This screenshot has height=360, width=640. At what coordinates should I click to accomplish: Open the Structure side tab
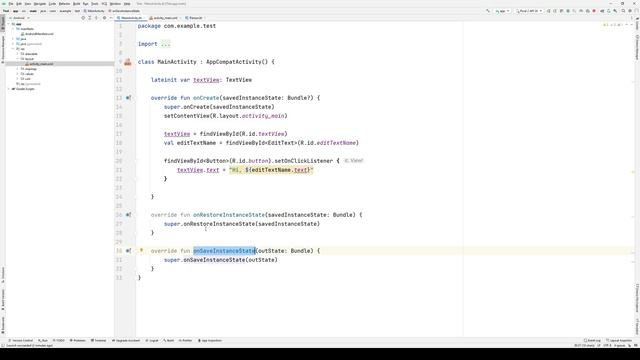[2, 275]
